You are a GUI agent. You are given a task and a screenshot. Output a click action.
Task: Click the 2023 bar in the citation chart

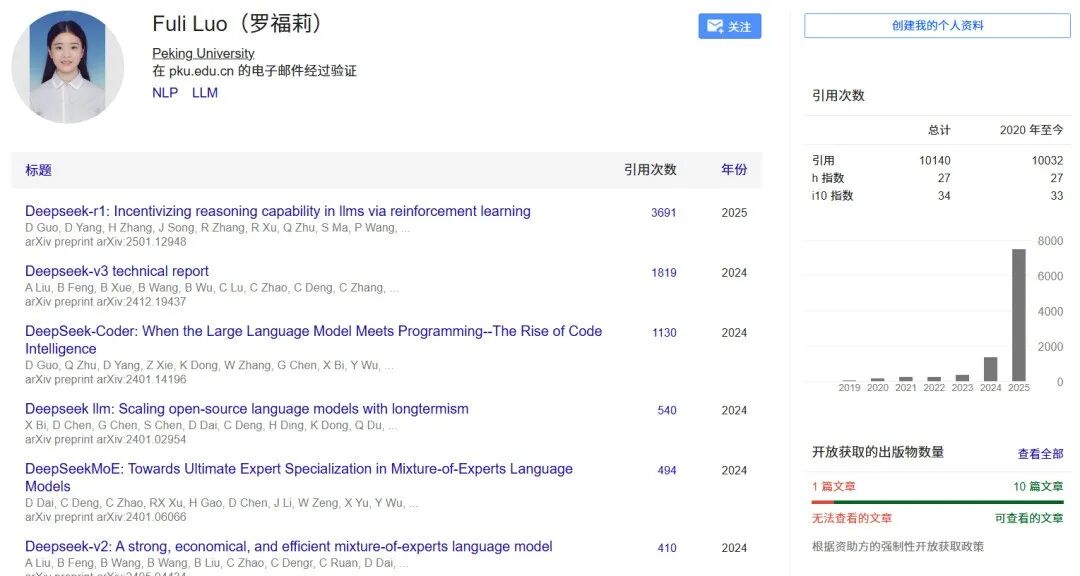(962, 378)
